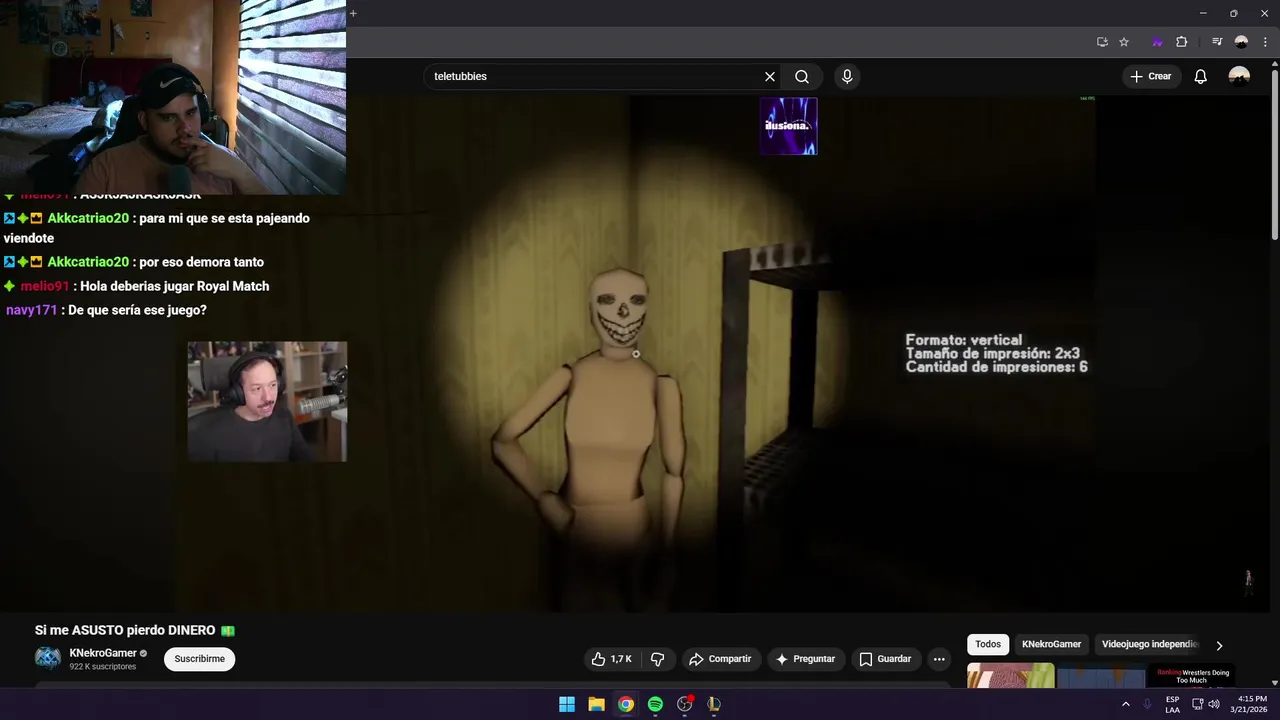Screen dimensions: 1280x720
Task: Bookmark this page with the star
Action: [1124, 42]
